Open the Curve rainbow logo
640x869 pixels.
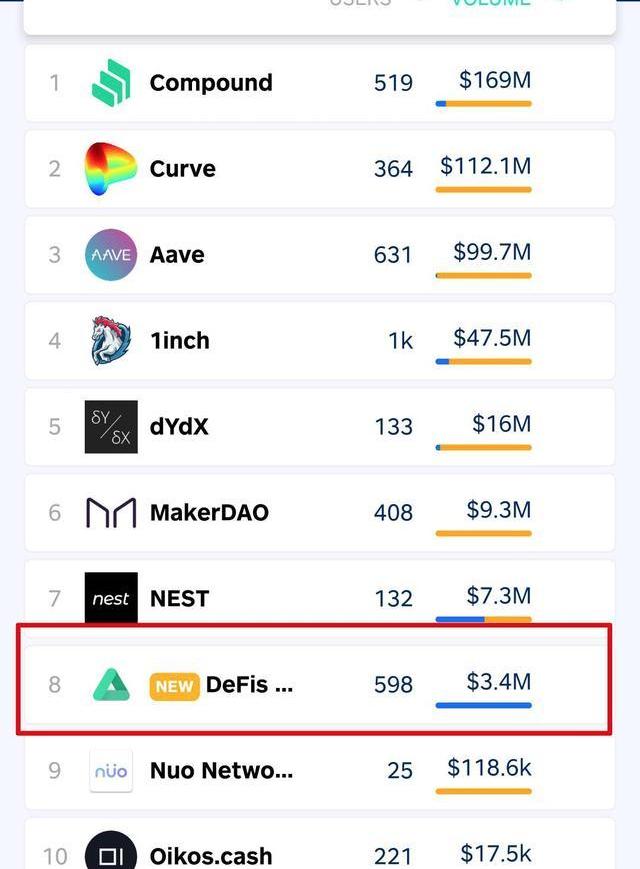point(110,168)
